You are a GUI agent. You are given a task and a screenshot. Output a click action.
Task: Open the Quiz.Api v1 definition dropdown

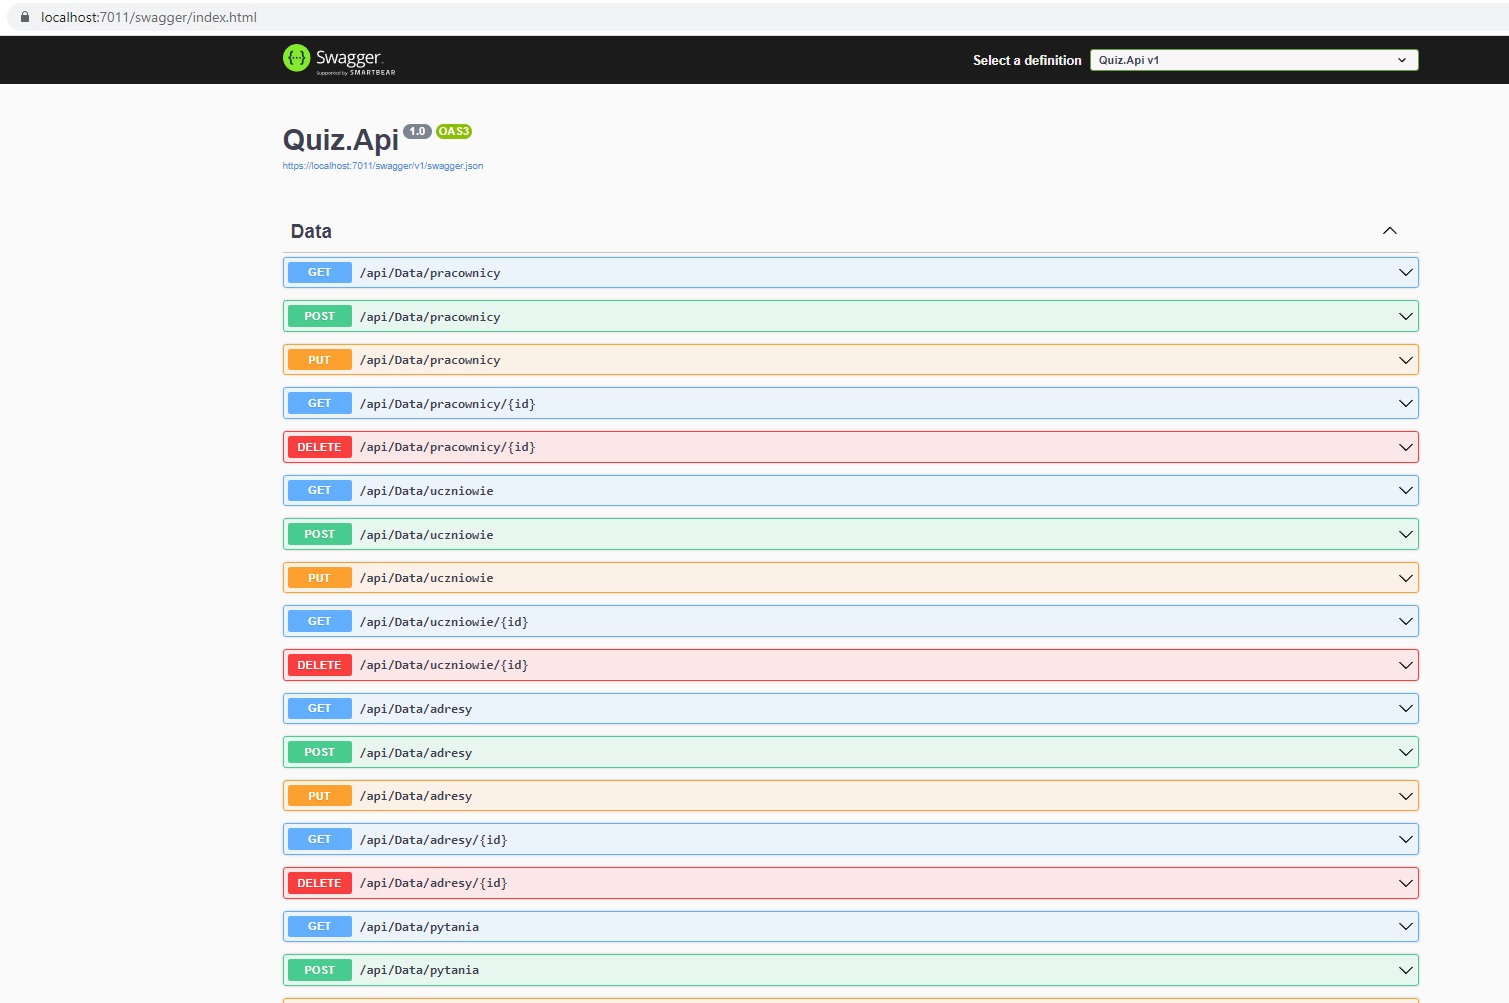(1253, 59)
